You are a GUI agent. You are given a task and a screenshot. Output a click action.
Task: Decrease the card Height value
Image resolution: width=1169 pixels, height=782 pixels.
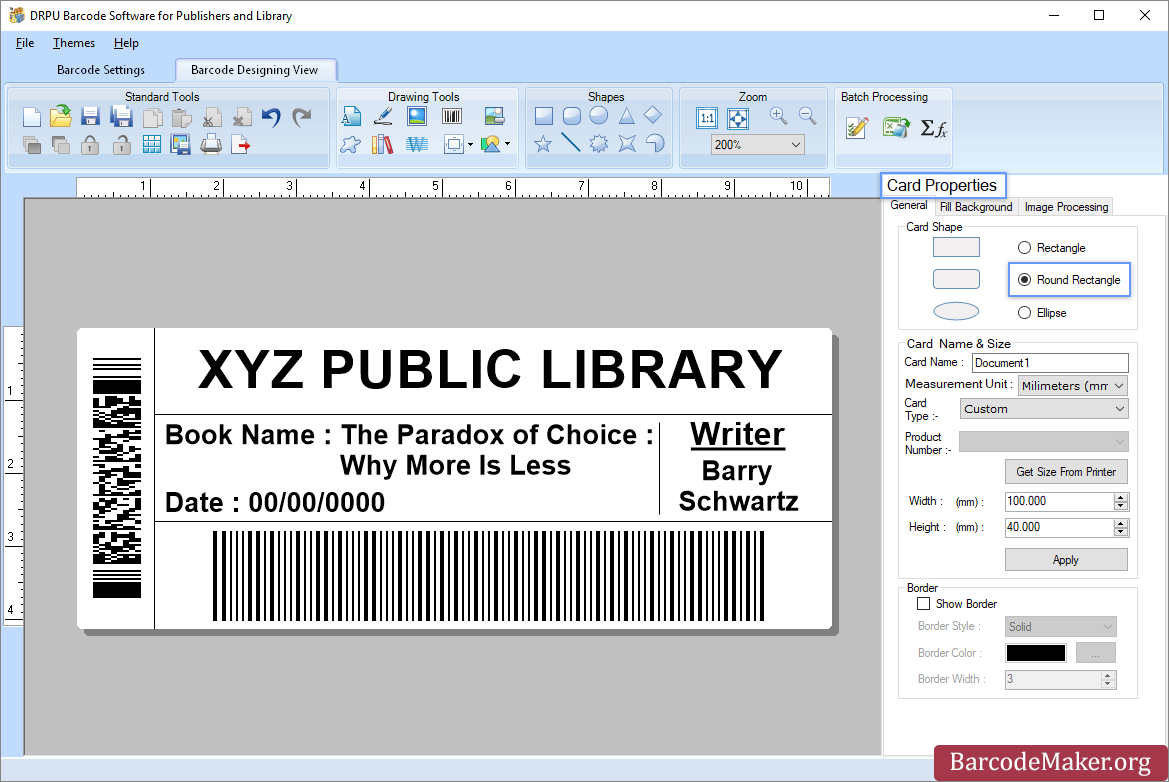pyautogui.click(x=1121, y=532)
